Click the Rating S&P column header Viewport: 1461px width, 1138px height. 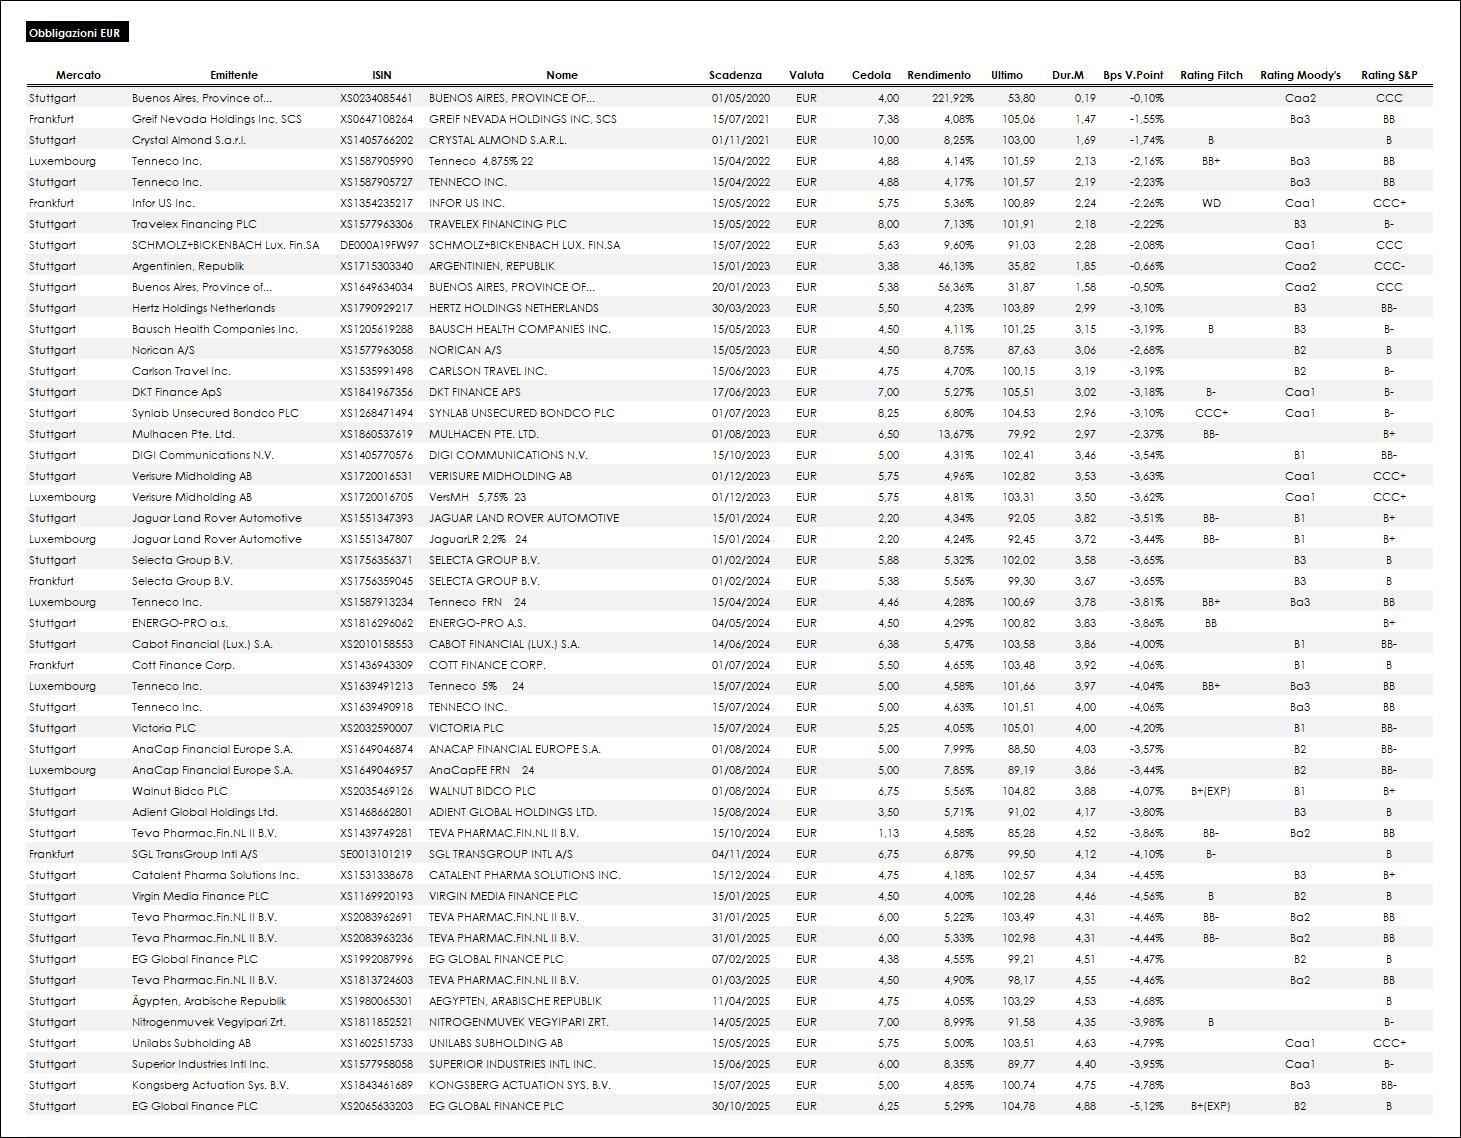pos(1389,75)
